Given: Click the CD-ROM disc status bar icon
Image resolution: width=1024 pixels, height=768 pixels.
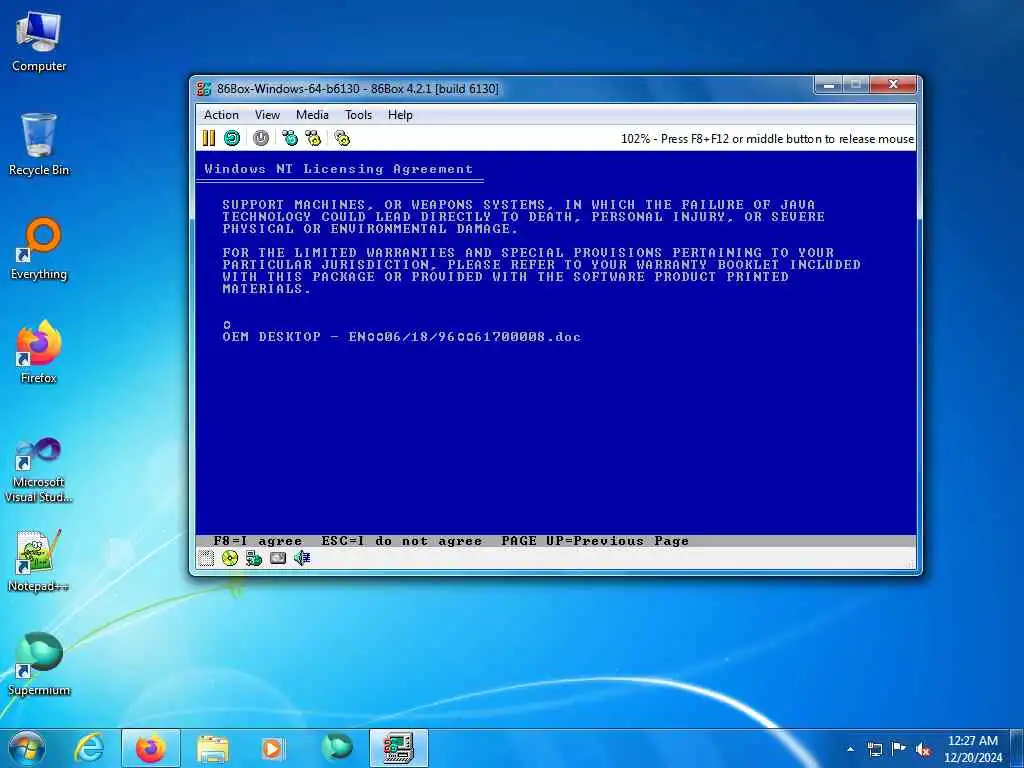Looking at the screenshot, I should 230,558.
